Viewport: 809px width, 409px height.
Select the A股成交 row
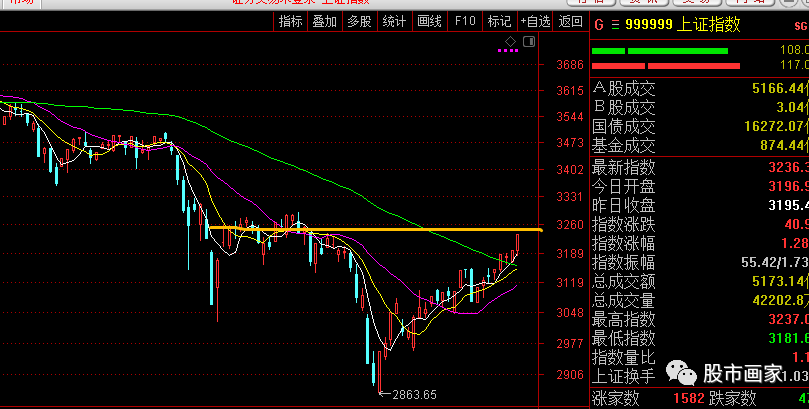point(700,88)
